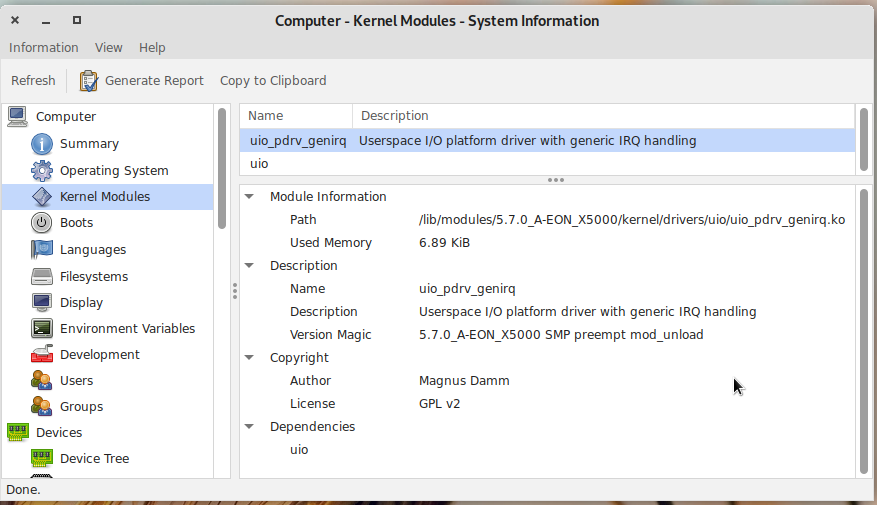Open the View menu
This screenshot has width=877, height=505.
(108, 48)
